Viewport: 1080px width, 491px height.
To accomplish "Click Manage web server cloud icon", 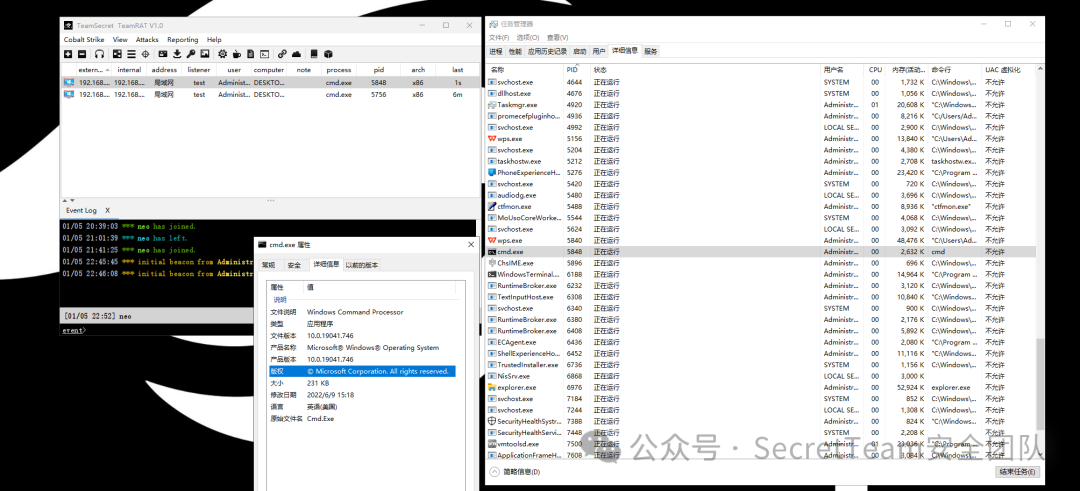I will 296,54.
